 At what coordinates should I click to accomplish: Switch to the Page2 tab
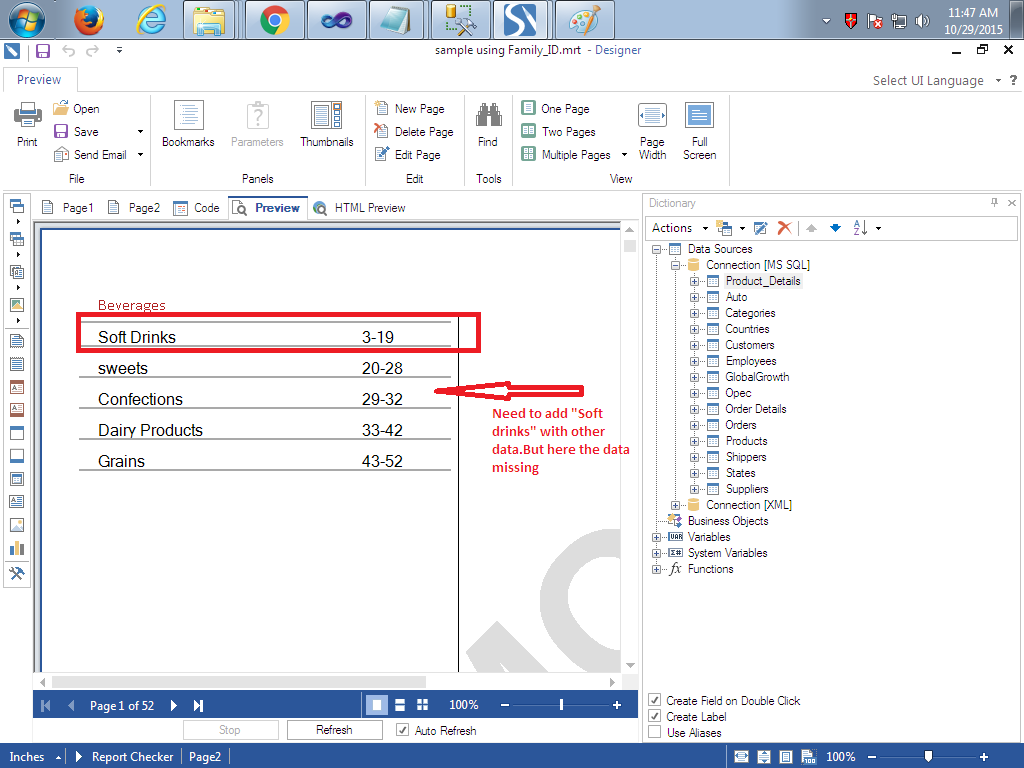134,208
